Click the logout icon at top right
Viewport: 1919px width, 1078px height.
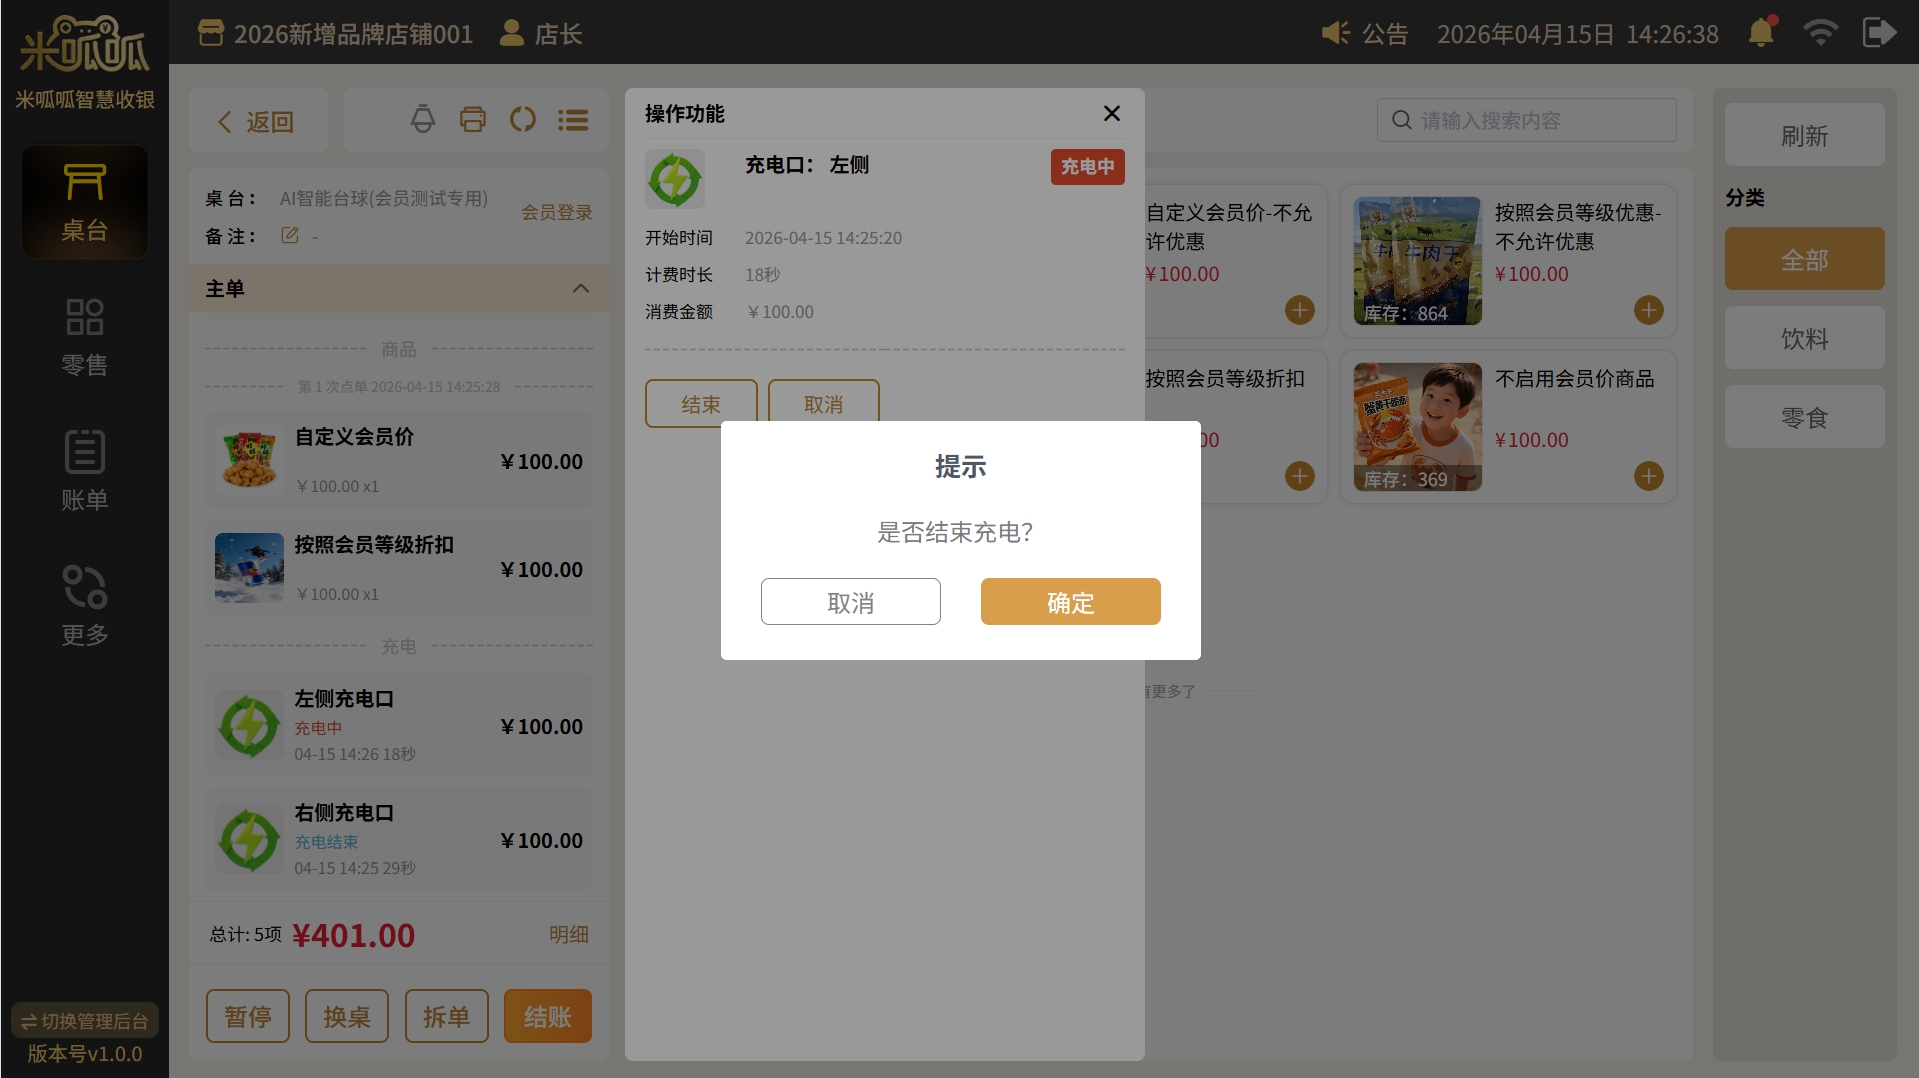pos(1879,33)
